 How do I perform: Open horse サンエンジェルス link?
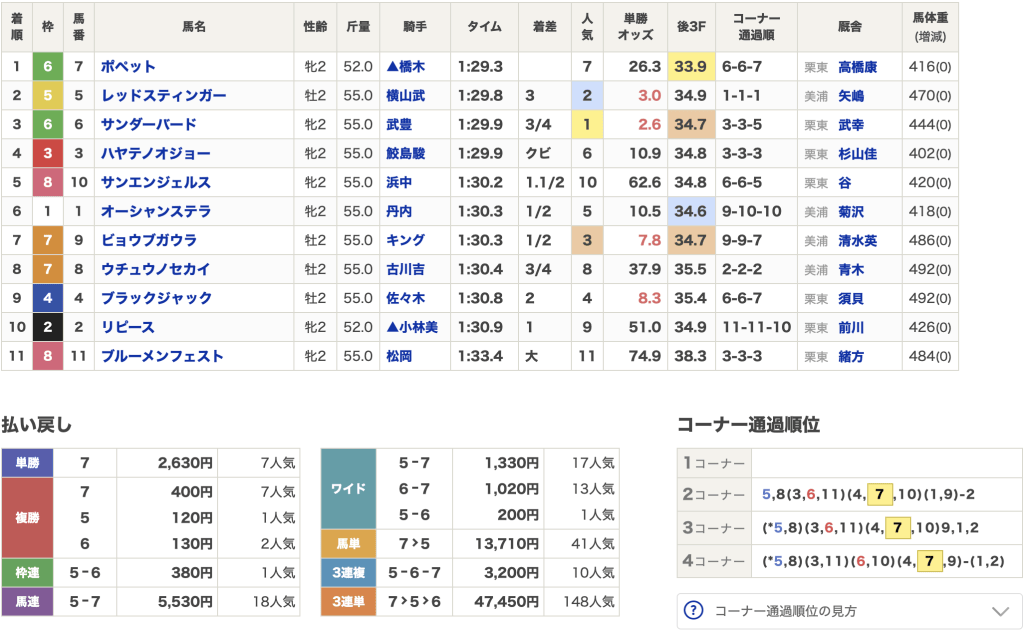[155, 182]
